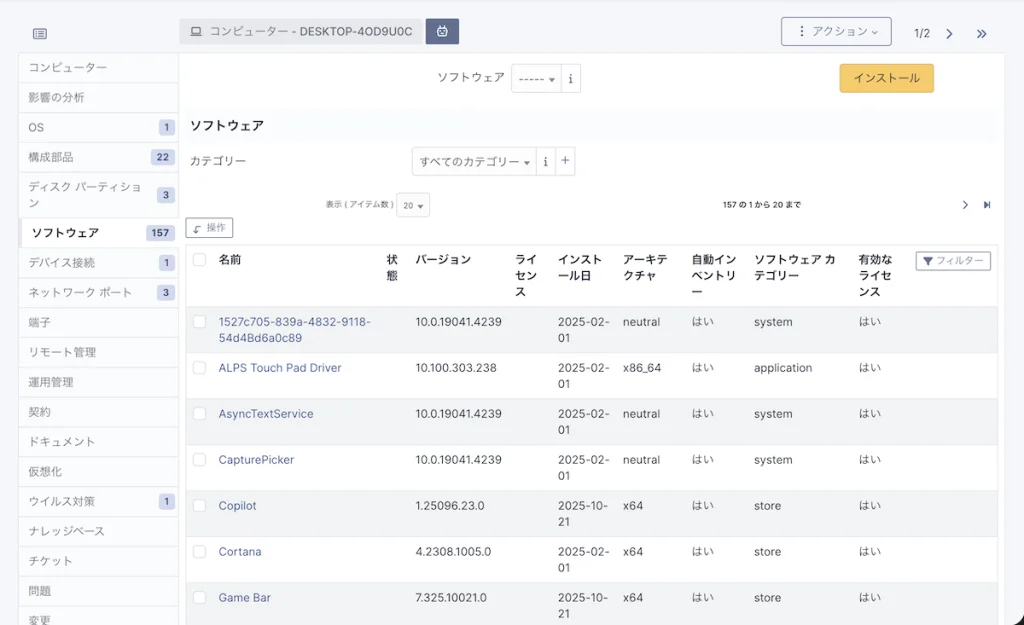This screenshot has height=625, width=1024.
Task: Open the ウイルス対策 sidebar tab
Action: pos(99,502)
